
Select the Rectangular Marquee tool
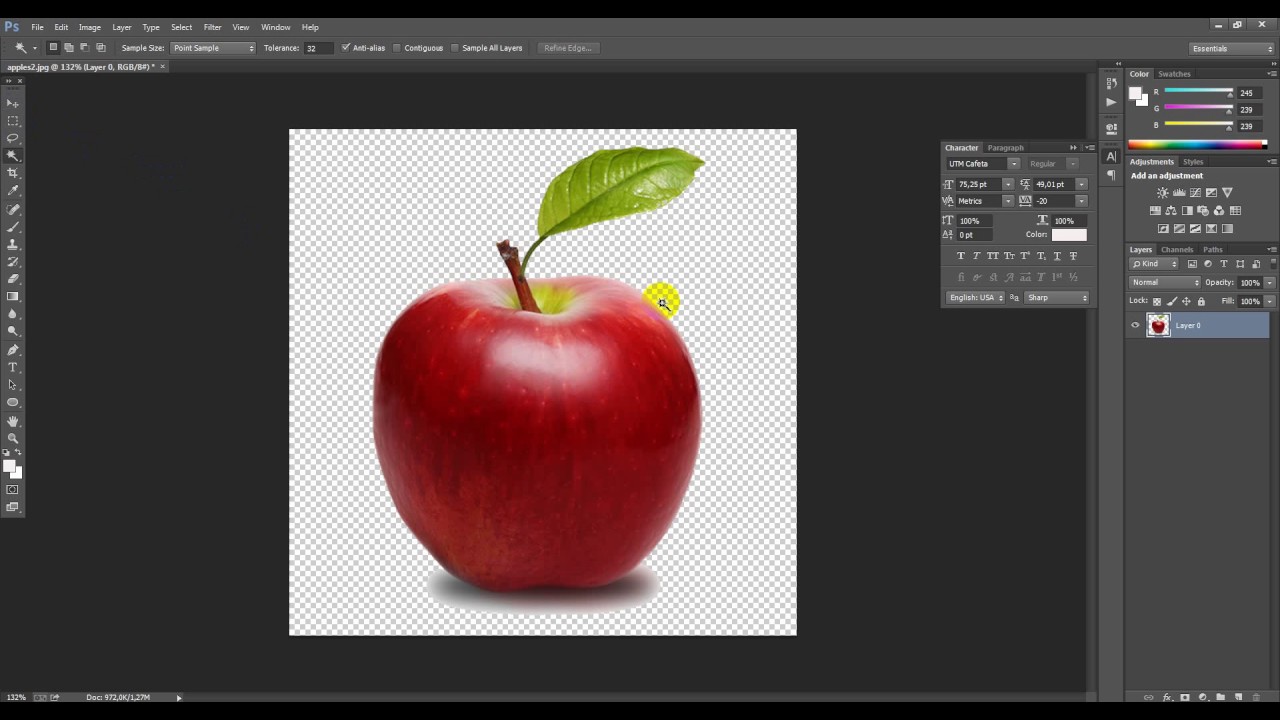(13, 120)
